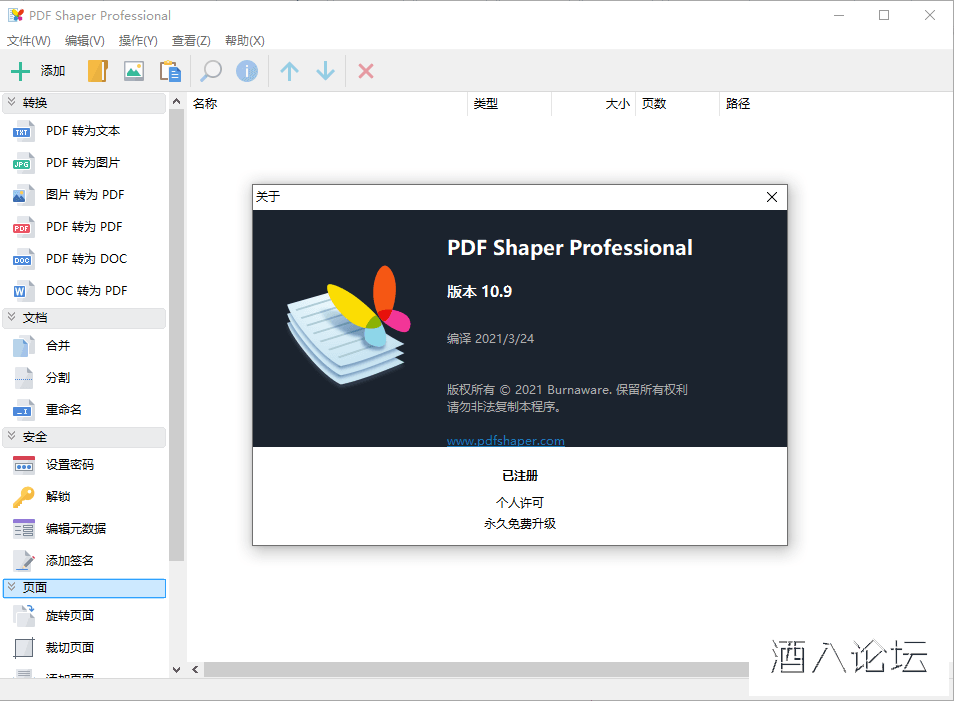Collapse the 页面 section header
954x701 pixels.
(84, 588)
